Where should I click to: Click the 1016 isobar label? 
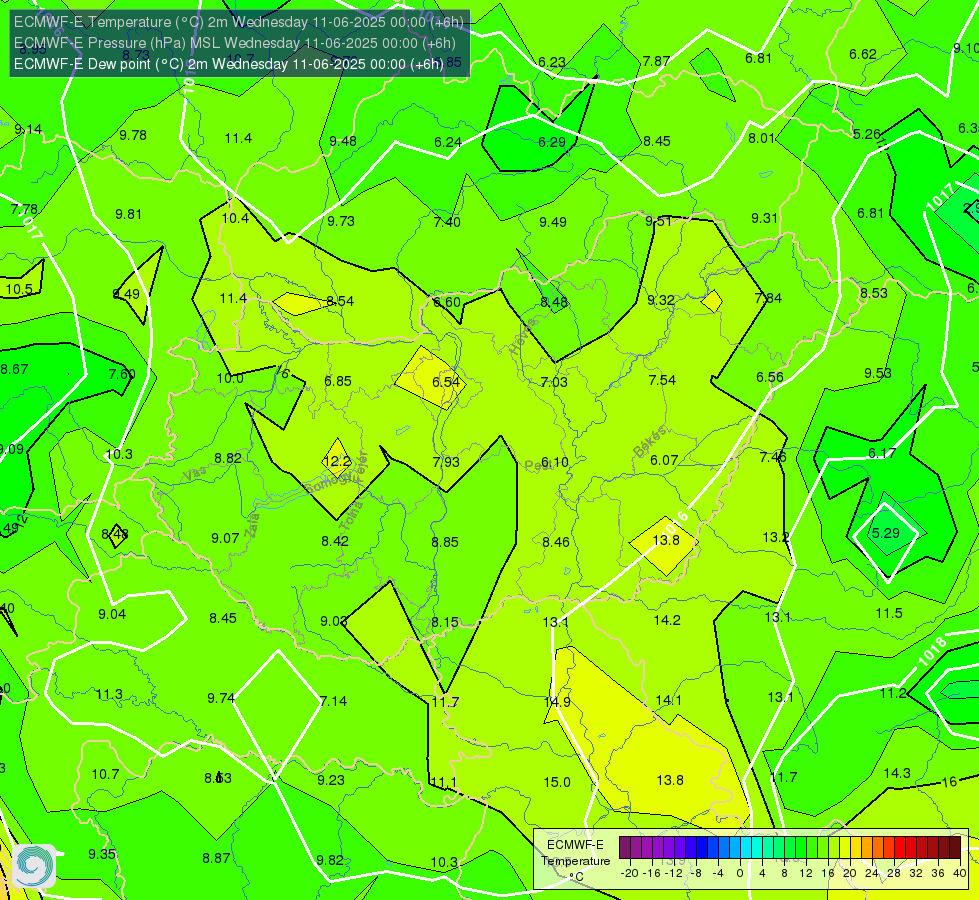[675, 524]
